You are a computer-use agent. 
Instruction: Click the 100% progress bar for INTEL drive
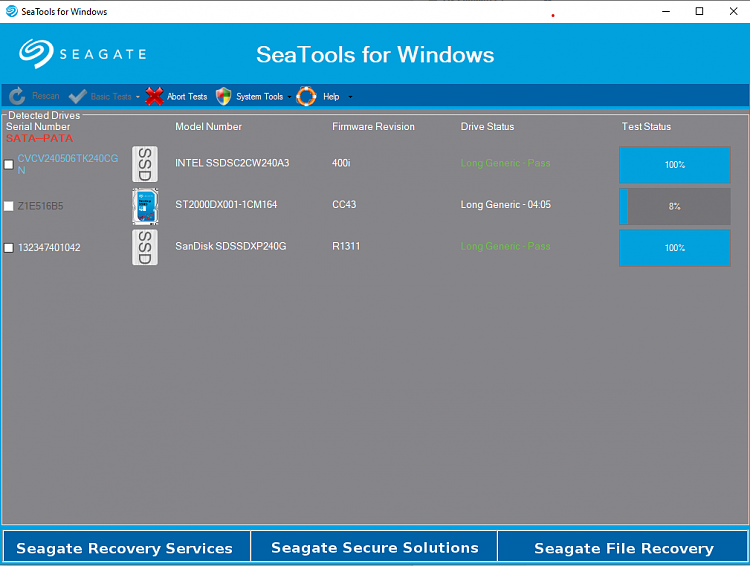pyautogui.click(x=675, y=165)
